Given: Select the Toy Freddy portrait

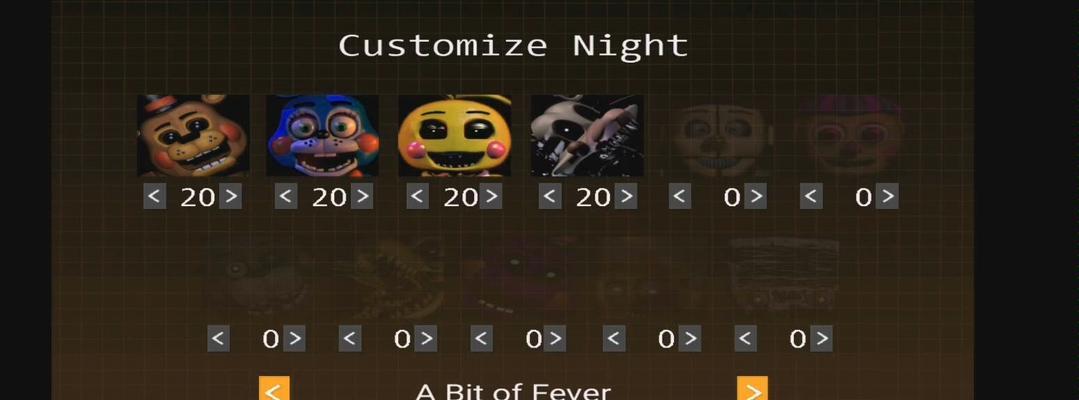Looking at the screenshot, I should click(x=193, y=136).
